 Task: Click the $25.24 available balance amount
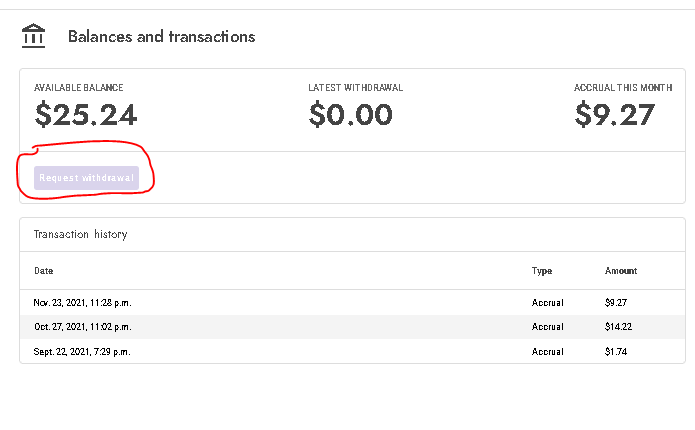tap(86, 114)
